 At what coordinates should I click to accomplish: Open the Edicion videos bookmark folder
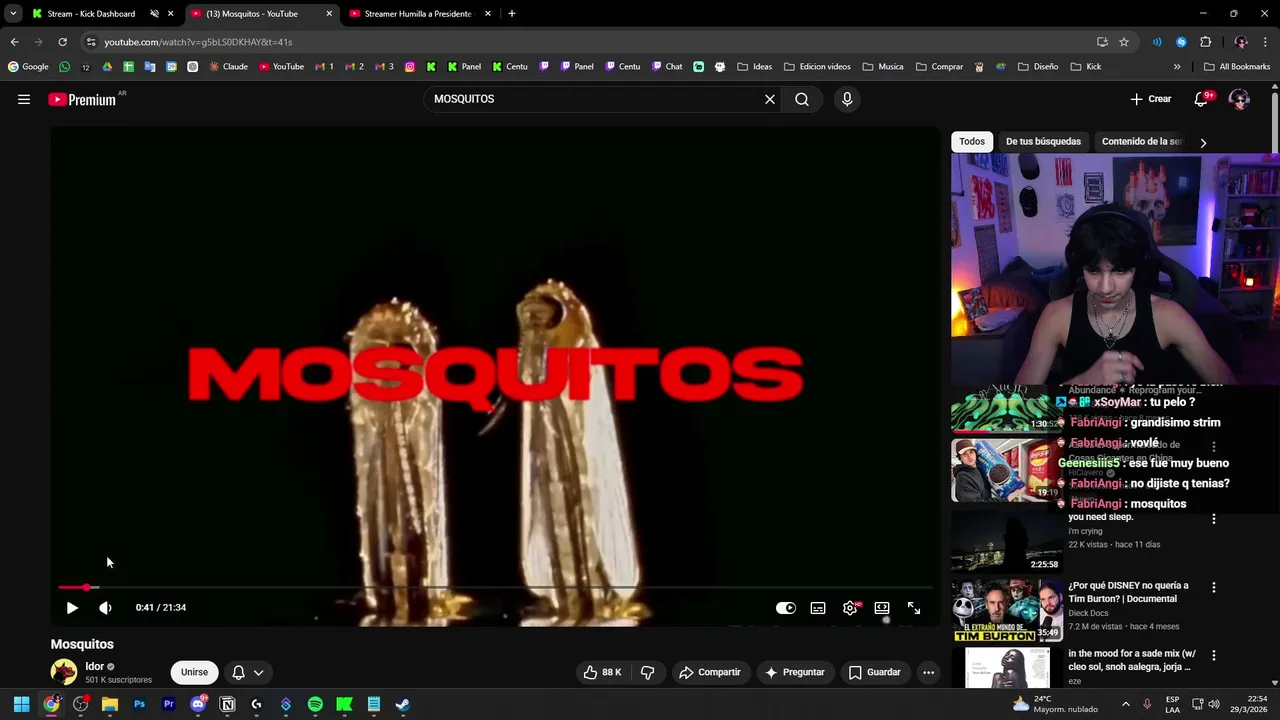[817, 67]
